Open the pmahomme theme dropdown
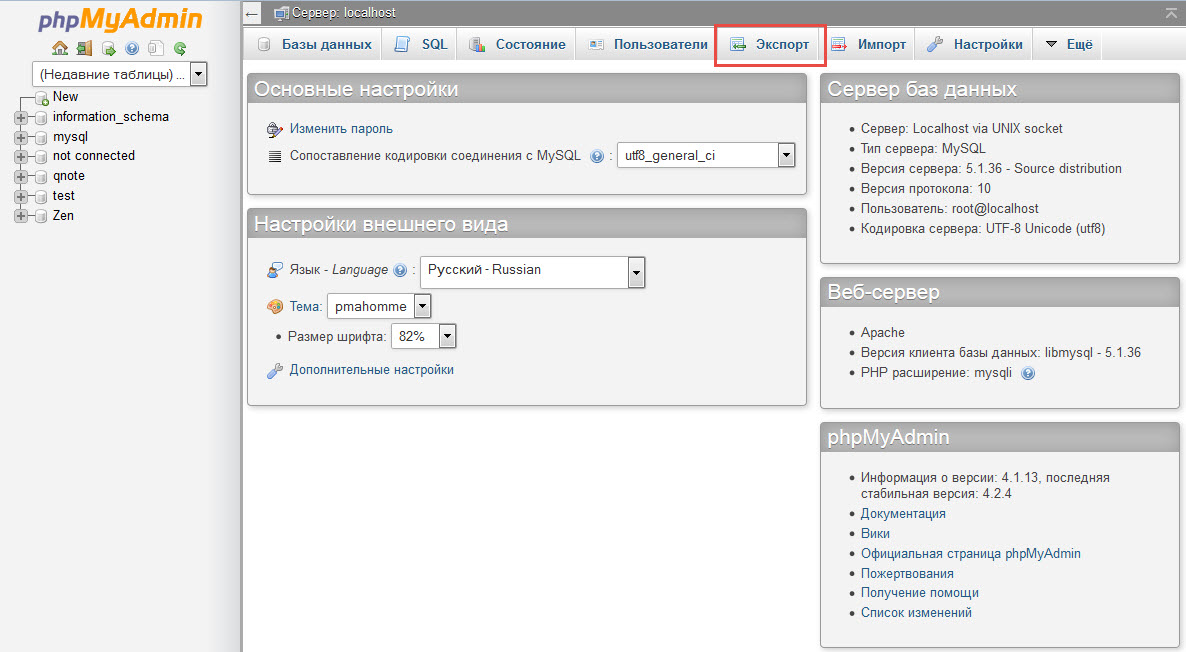 click(379, 306)
